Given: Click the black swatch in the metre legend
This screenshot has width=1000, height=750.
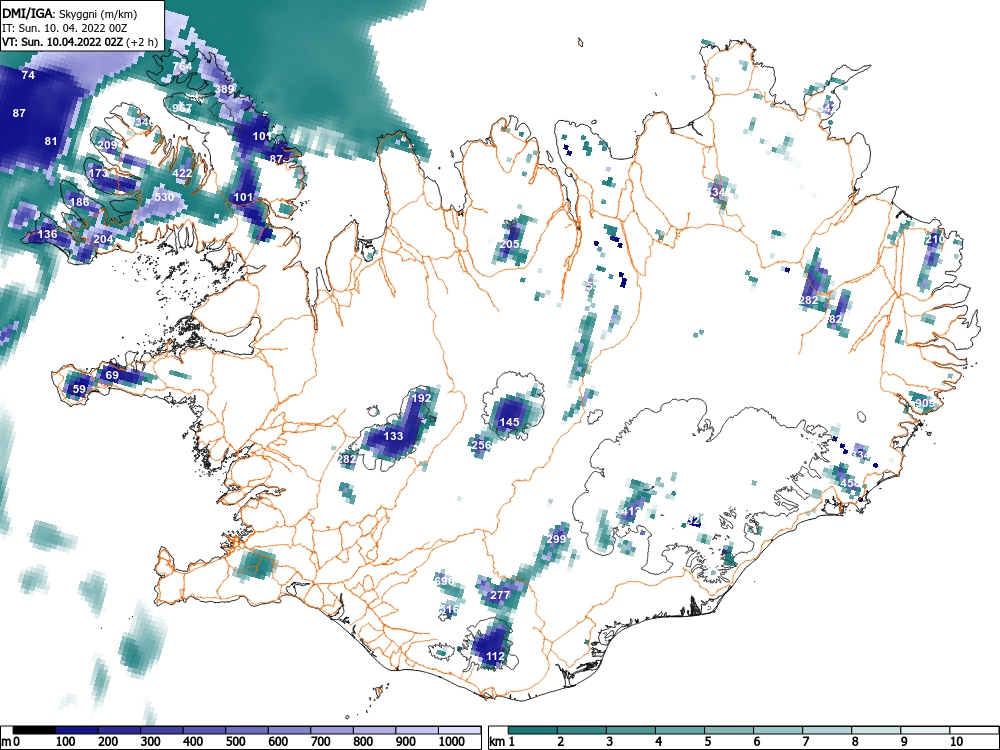Looking at the screenshot, I should point(34,730).
